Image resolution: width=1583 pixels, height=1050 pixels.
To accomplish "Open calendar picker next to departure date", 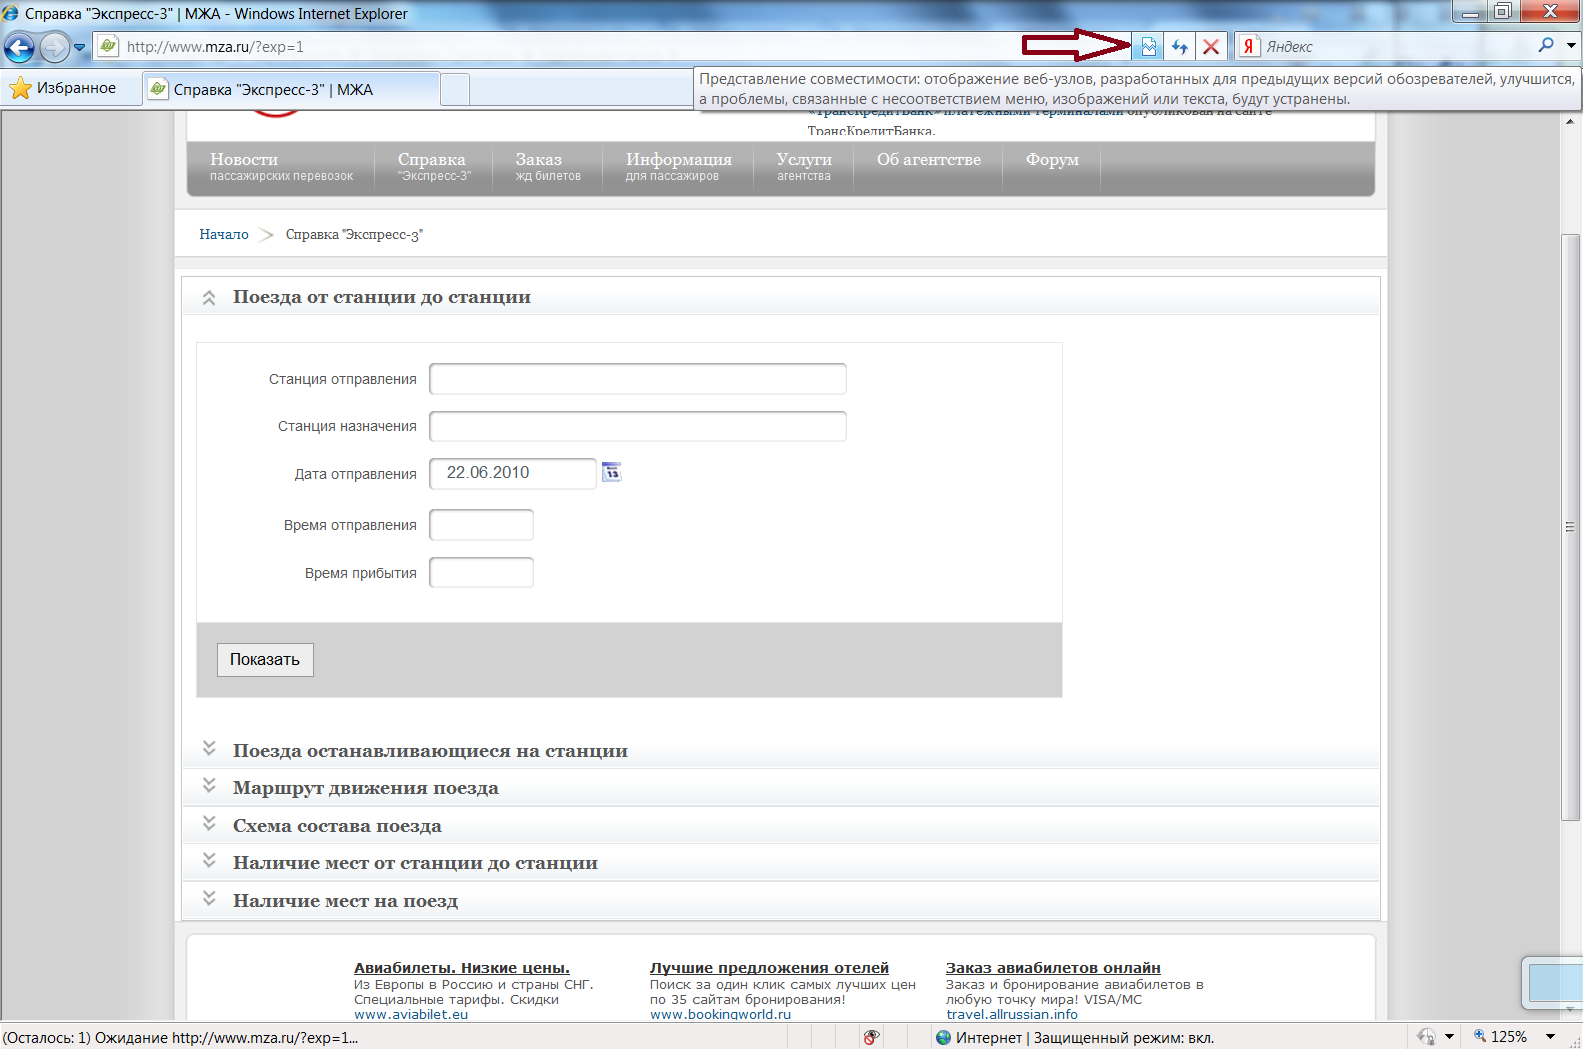I will 611,472.
